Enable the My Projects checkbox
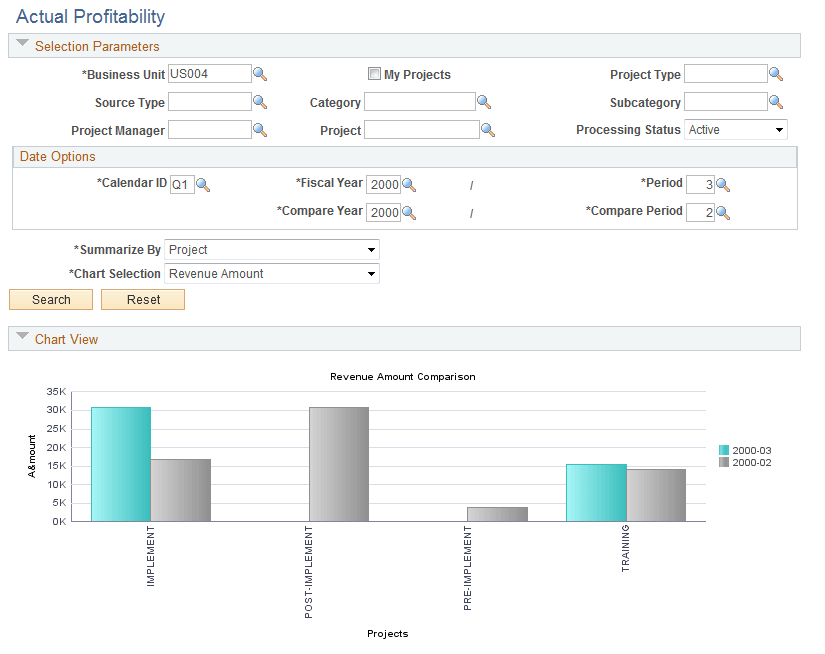The height and width of the screenshot is (654, 825). 374,73
